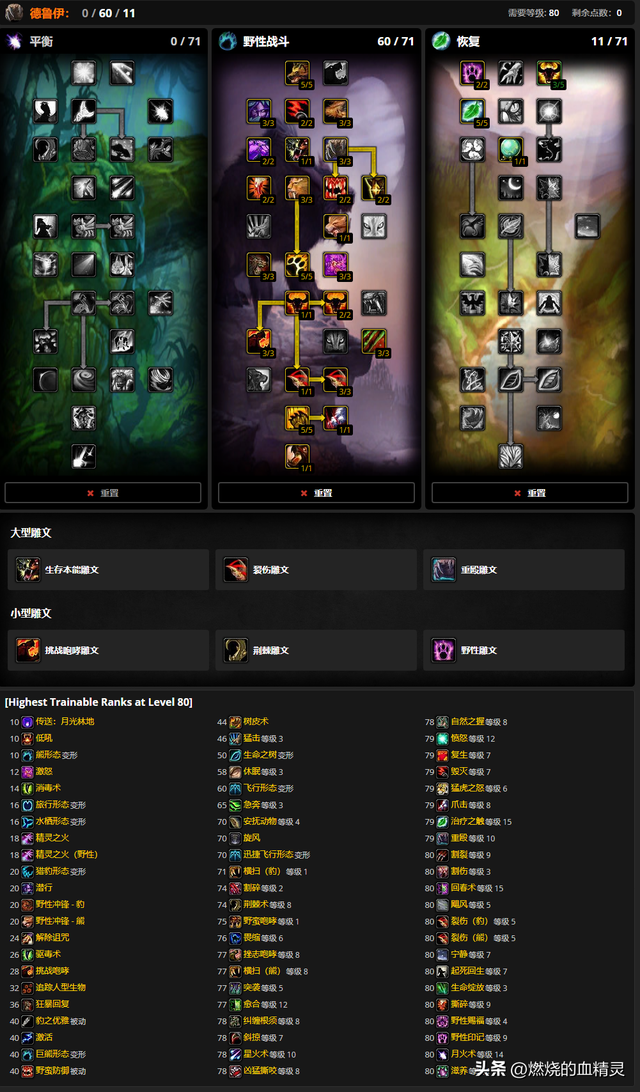
Task: Select the 野性雕文 minor glyph slot
Action: click(x=524, y=650)
